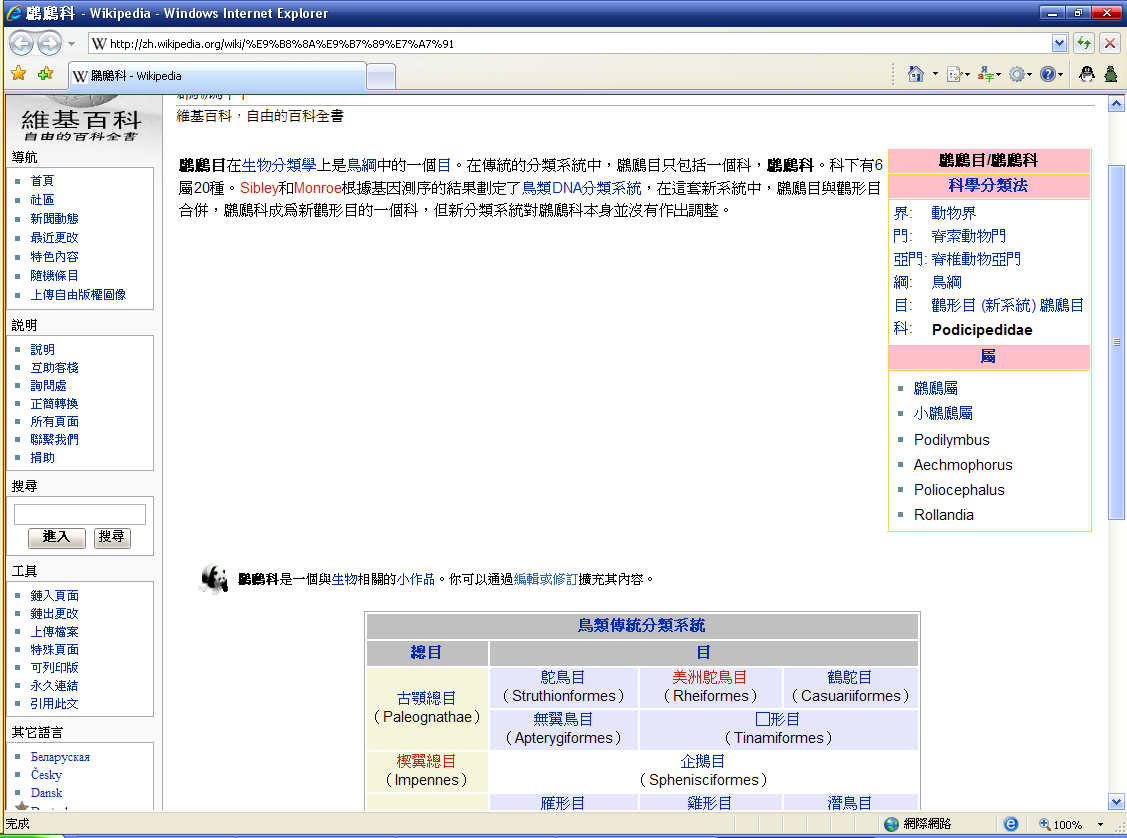Click the Add to Favorites icon
1127x838 pixels.
tap(44, 74)
